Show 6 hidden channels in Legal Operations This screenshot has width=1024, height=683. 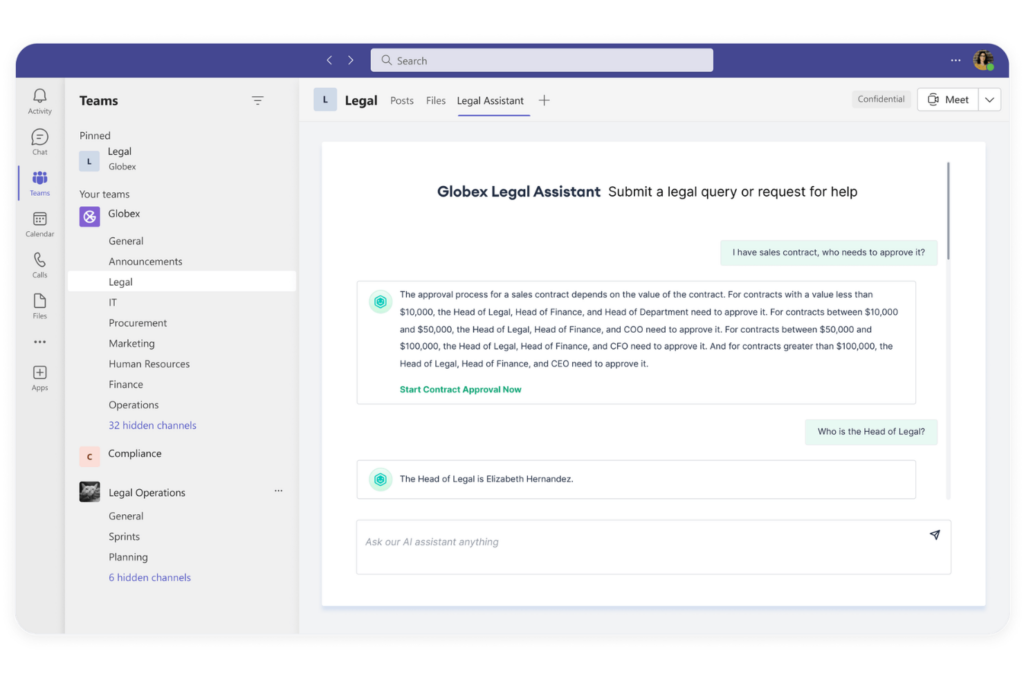[x=150, y=577]
